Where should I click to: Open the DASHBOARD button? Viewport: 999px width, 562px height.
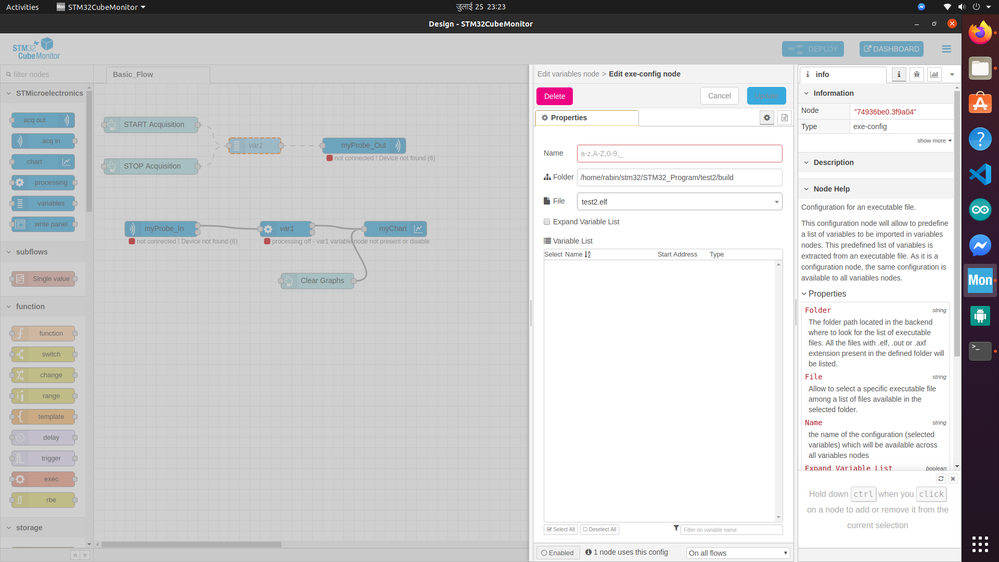click(891, 49)
